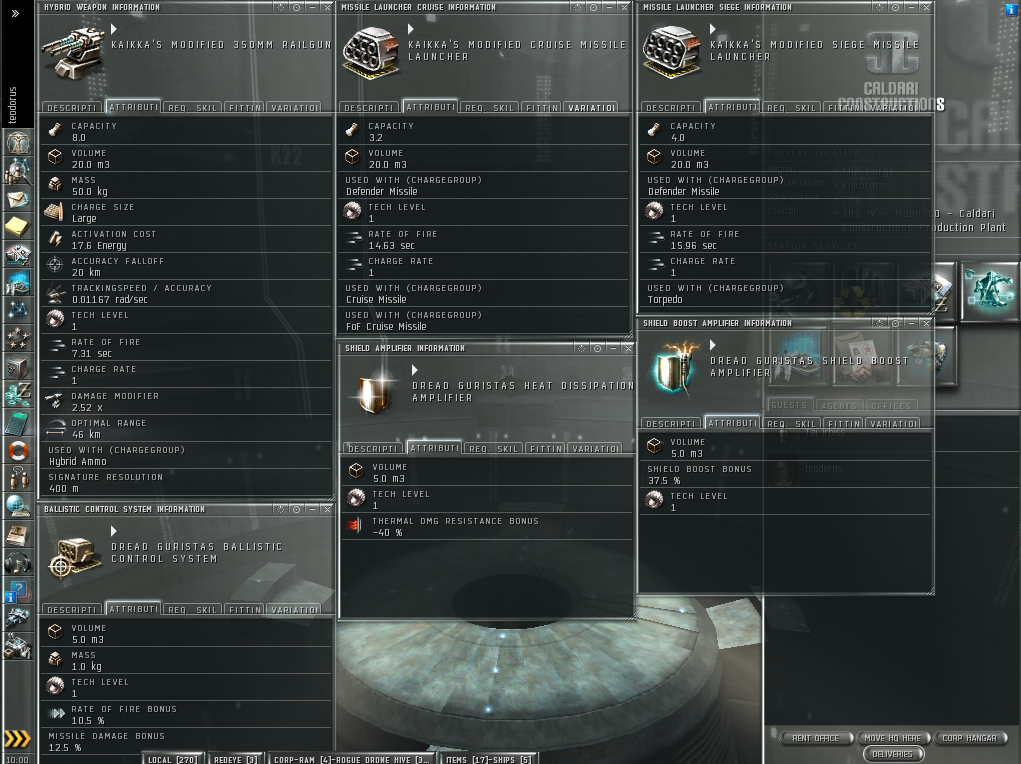Click the orange lifebuoy help icon
The height and width of the screenshot is (764, 1021).
[x=18, y=450]
